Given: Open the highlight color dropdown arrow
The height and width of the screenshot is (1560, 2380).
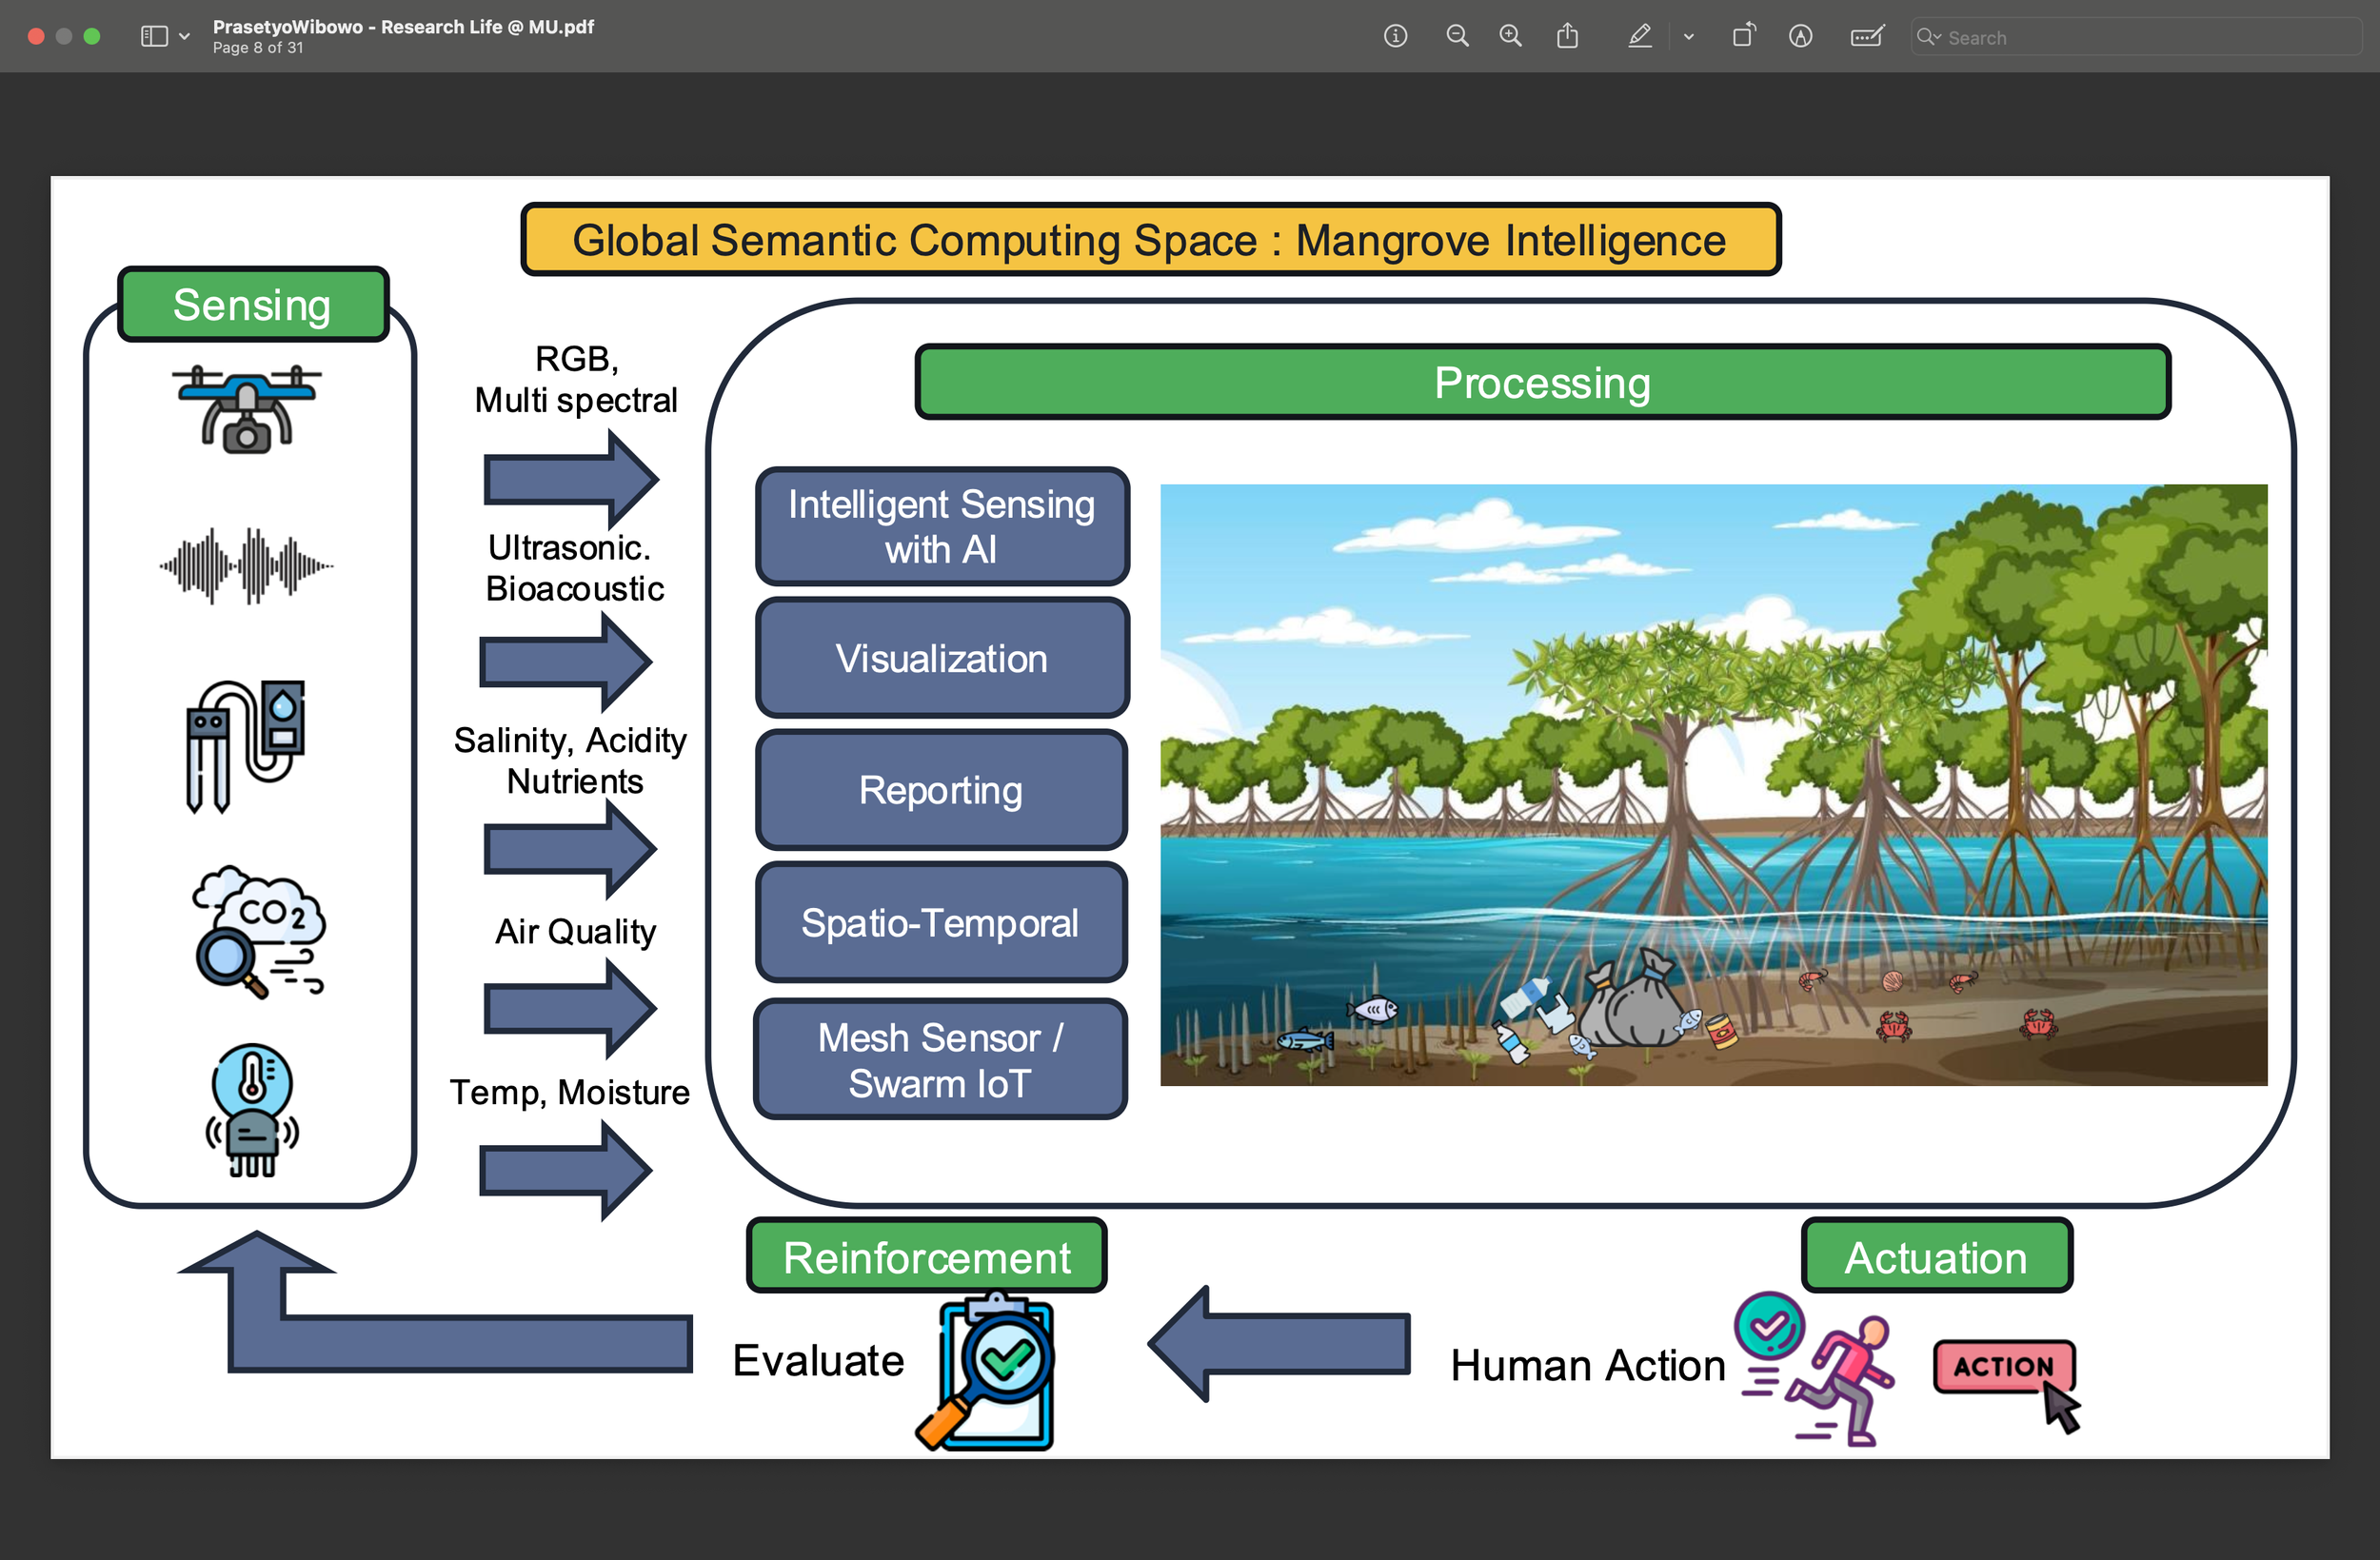Looking at the screenshot, I should coord(1689,37).
